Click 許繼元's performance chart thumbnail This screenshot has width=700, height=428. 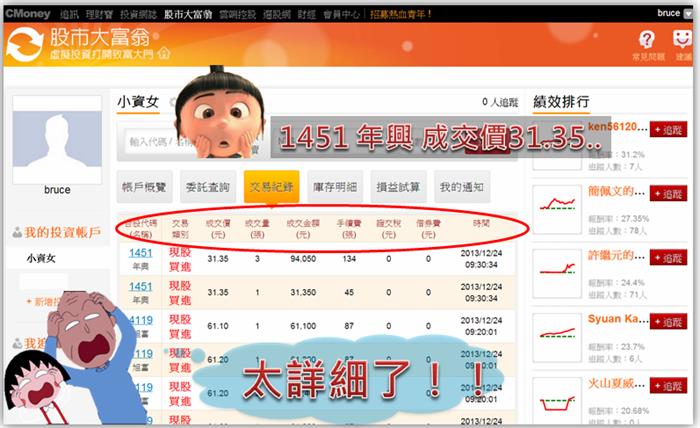557,273
